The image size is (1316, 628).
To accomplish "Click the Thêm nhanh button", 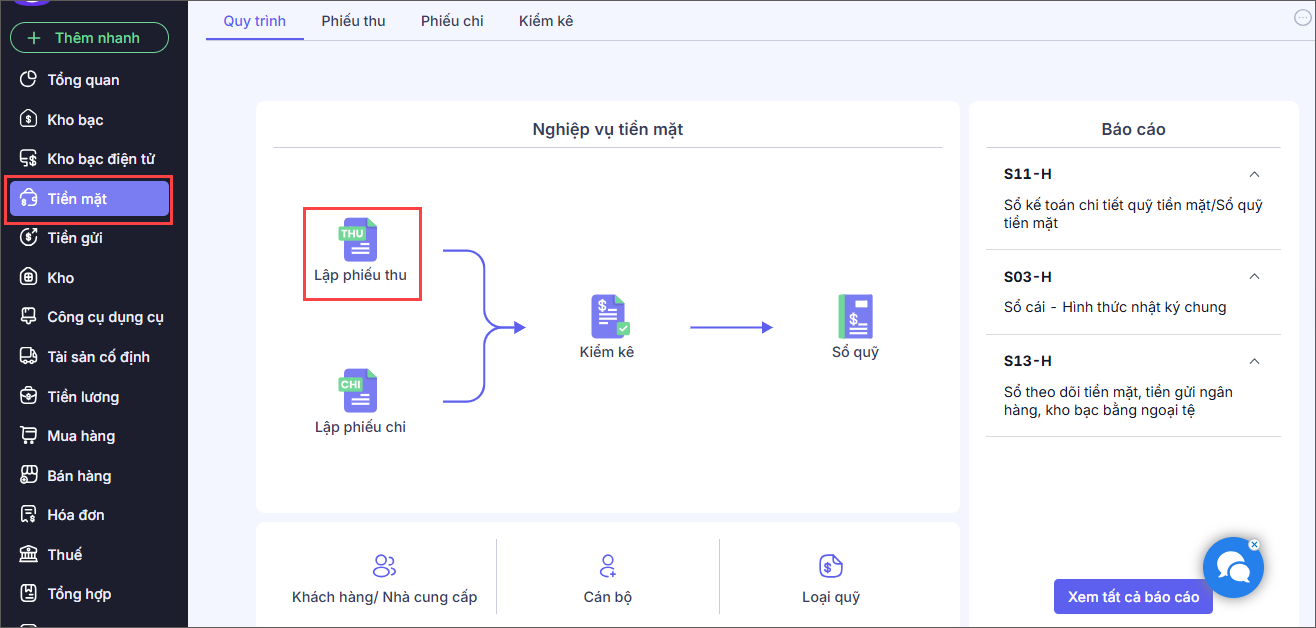I will coord(89,38).
